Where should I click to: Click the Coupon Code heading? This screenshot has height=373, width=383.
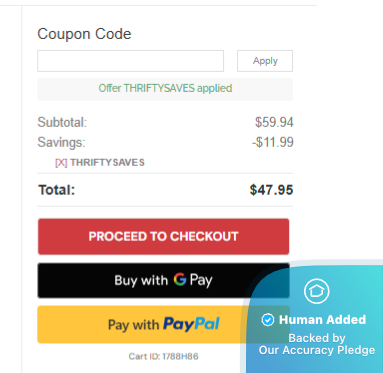pos(84,34)
